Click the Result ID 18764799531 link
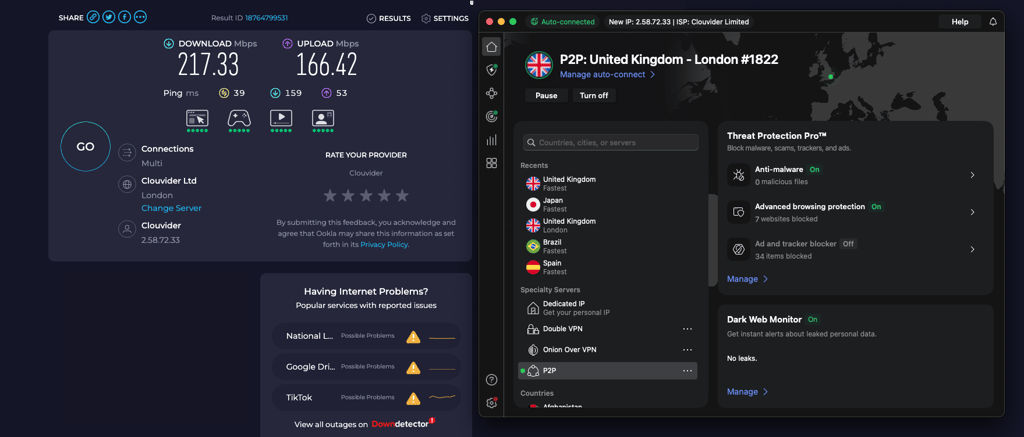 (x=266, y=18)
